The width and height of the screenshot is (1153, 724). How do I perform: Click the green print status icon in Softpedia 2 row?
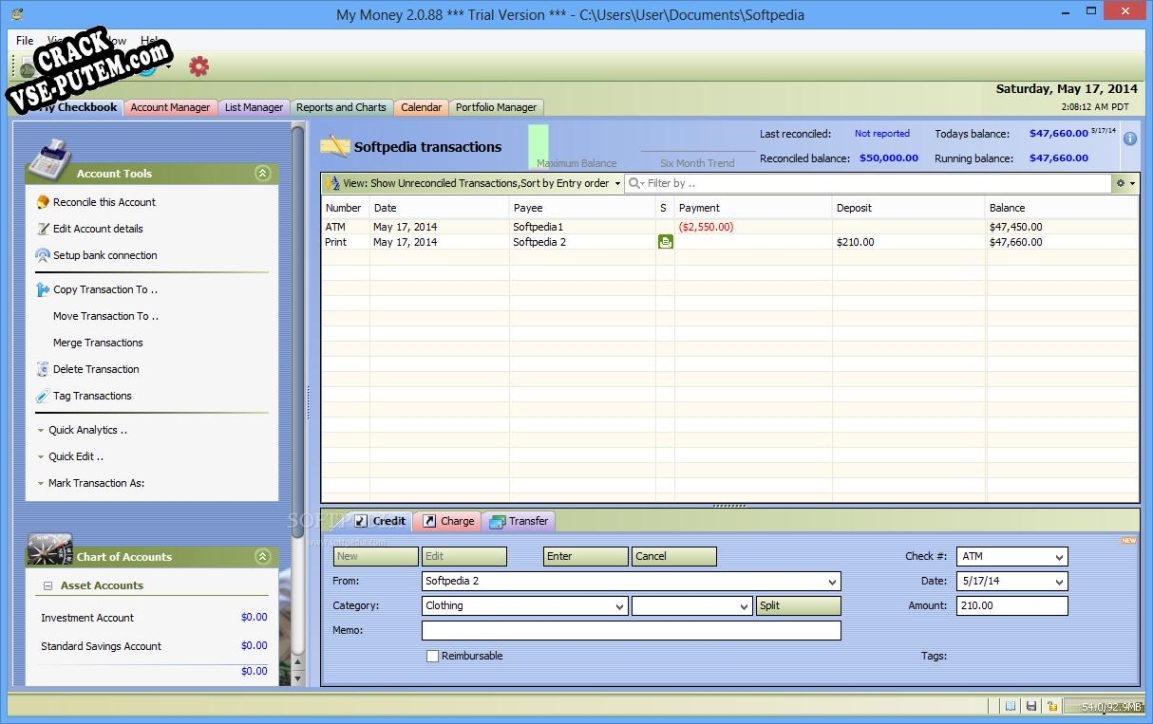tap(665, 242)
